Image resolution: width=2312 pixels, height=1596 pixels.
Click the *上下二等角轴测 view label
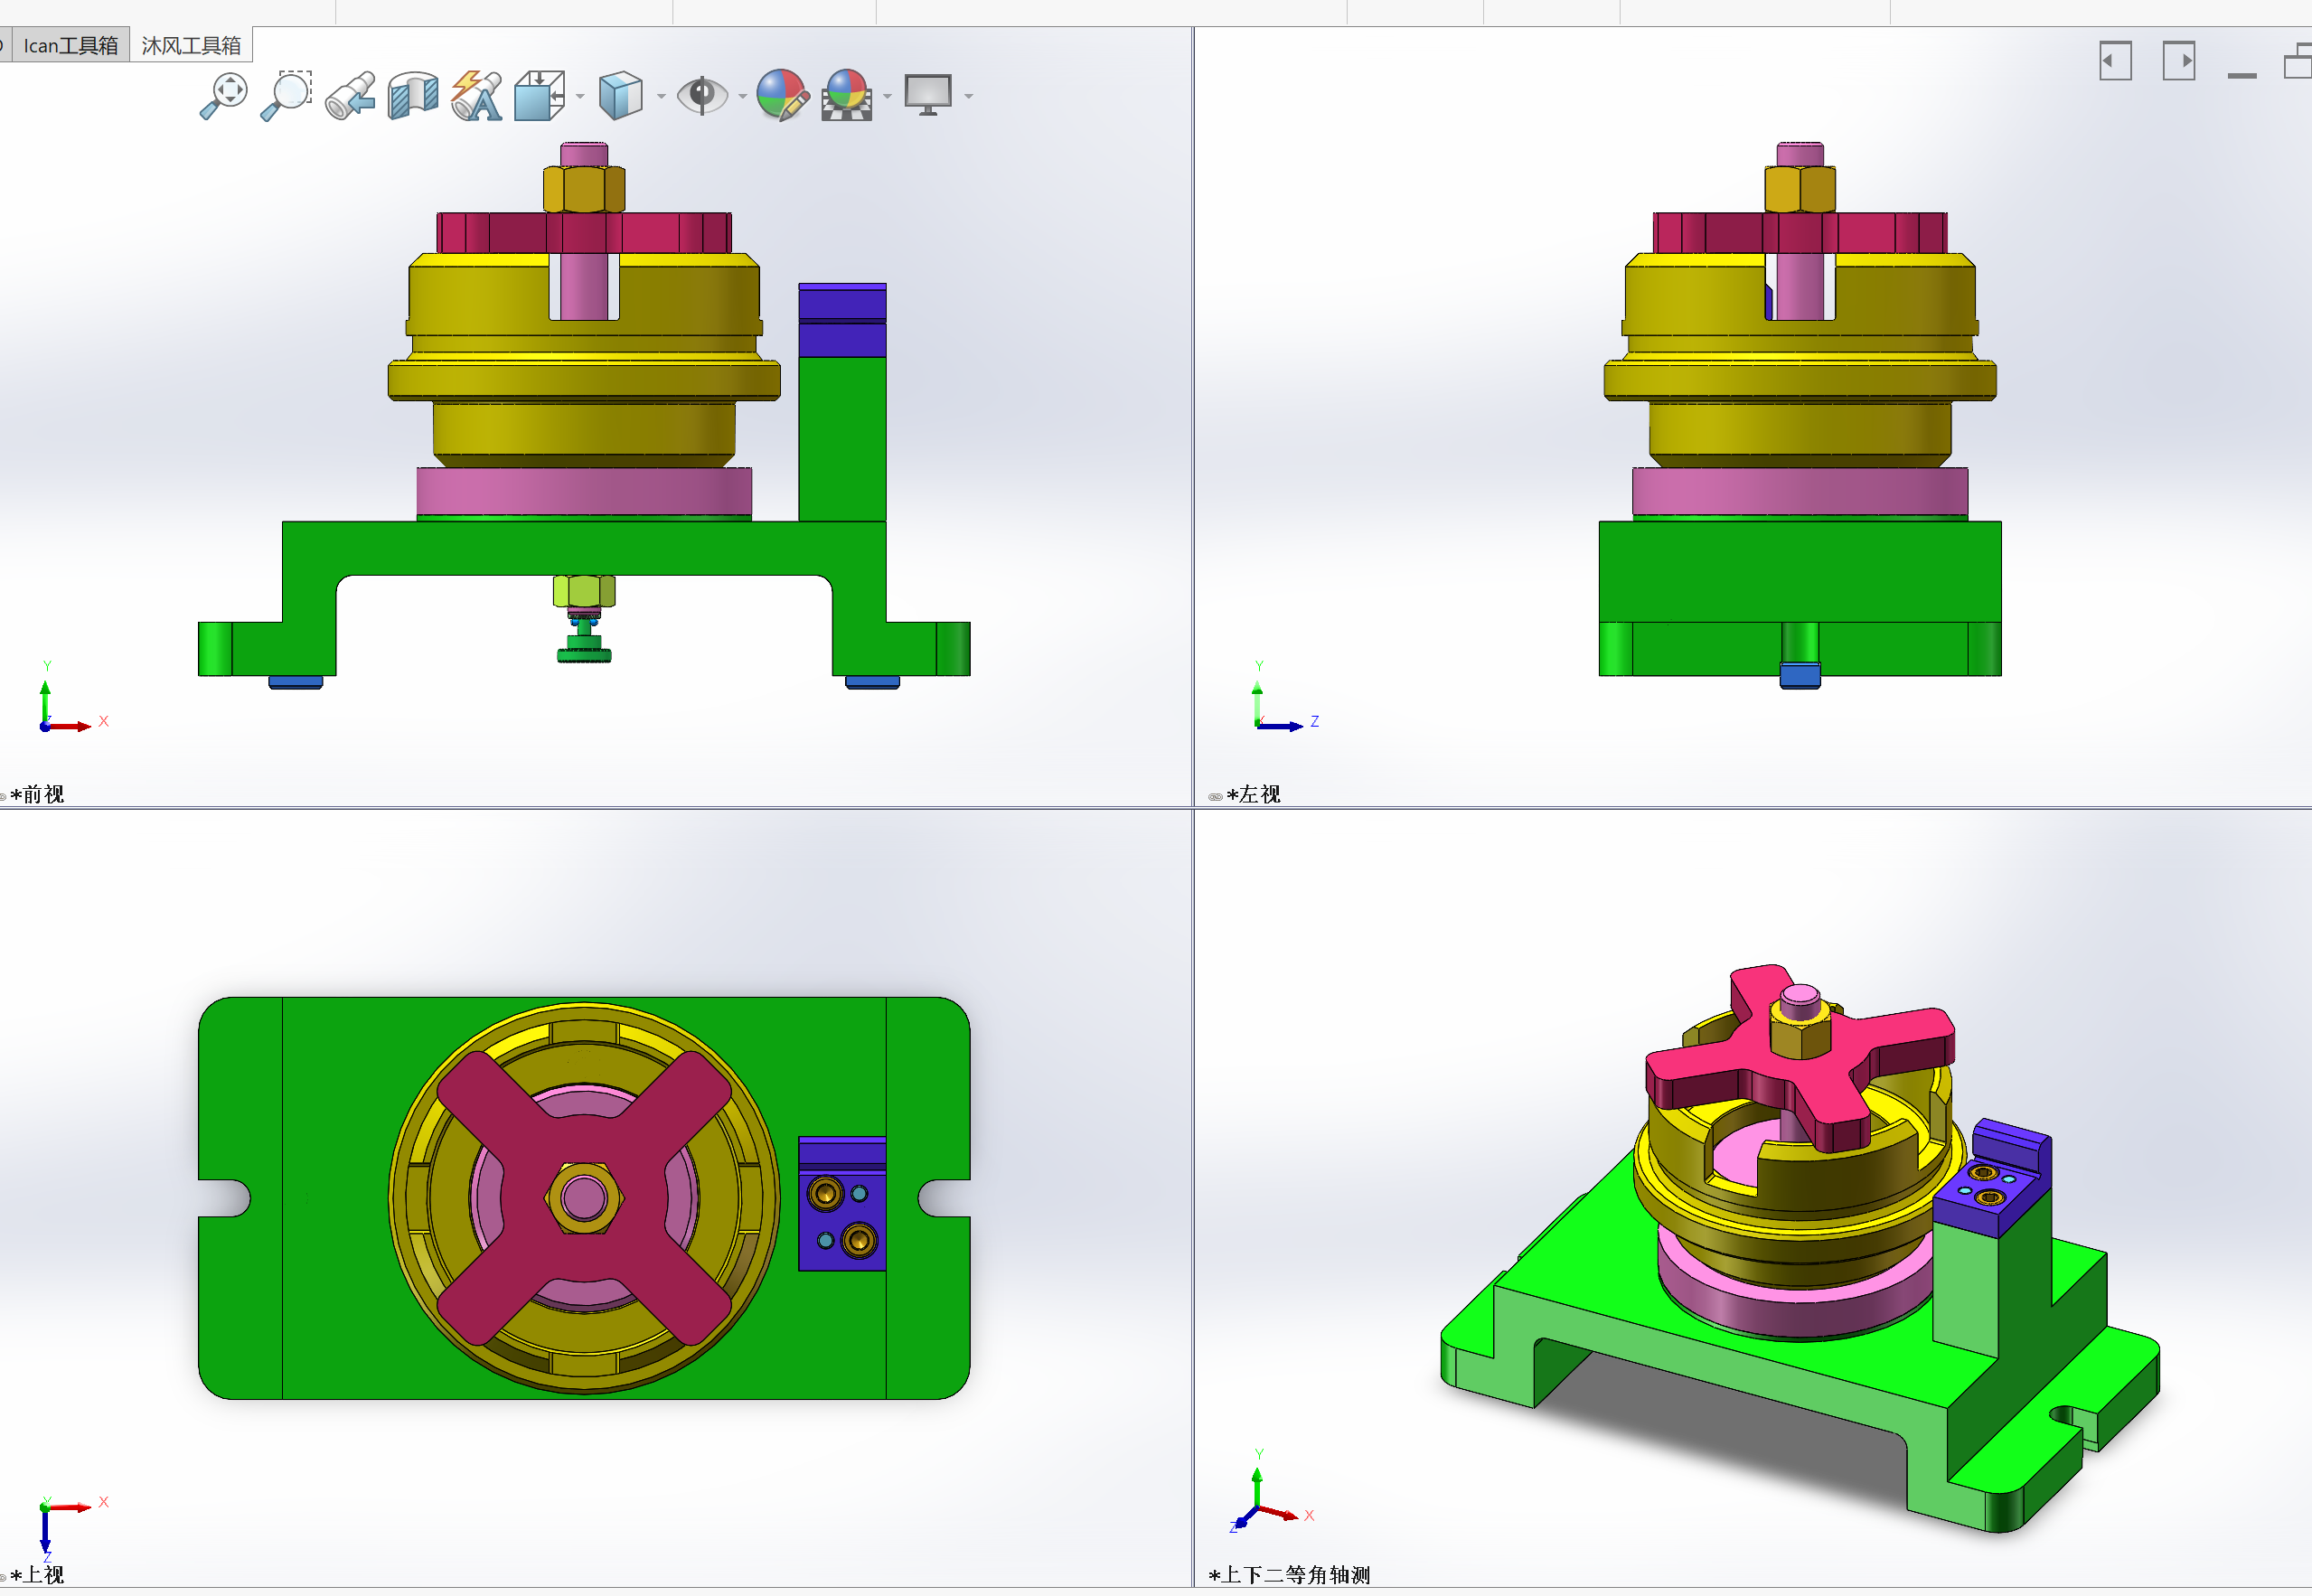(1289, 1575)
